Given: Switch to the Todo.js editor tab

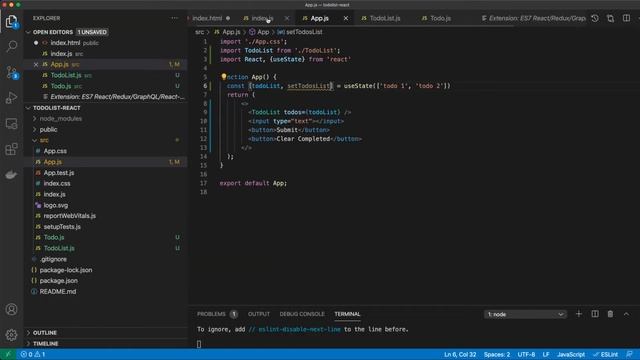Looking at the screenshot, I should (440, 18).
